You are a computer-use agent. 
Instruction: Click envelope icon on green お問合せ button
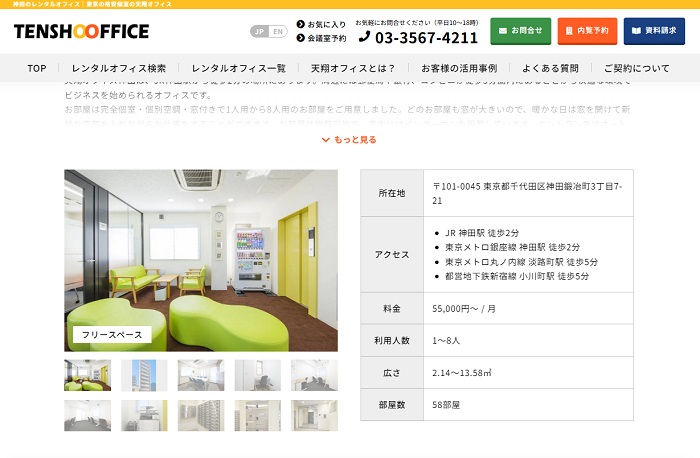pyautogui.click(x=503, y=31)
